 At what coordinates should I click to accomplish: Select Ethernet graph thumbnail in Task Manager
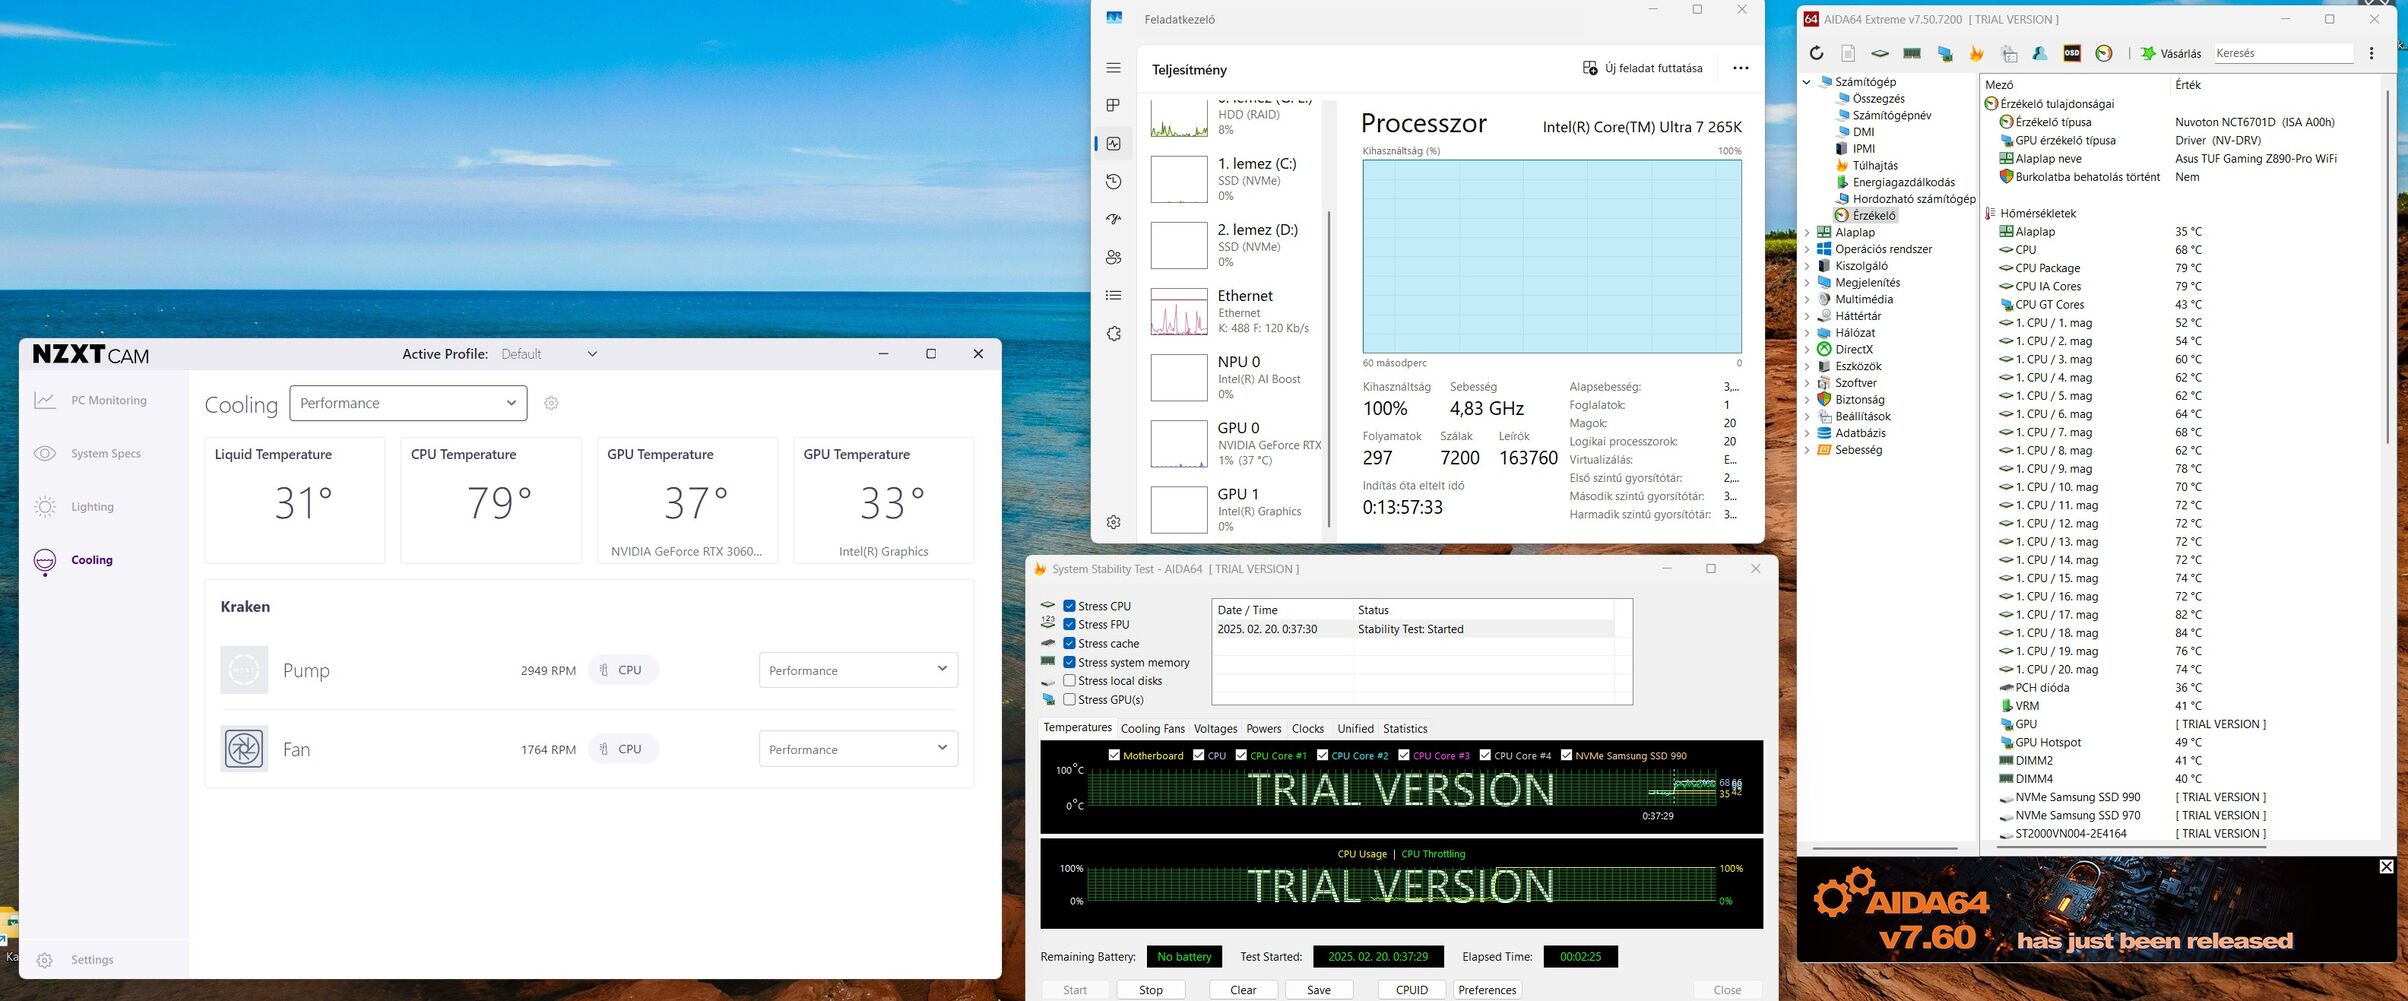click(x=1179, y=311)
